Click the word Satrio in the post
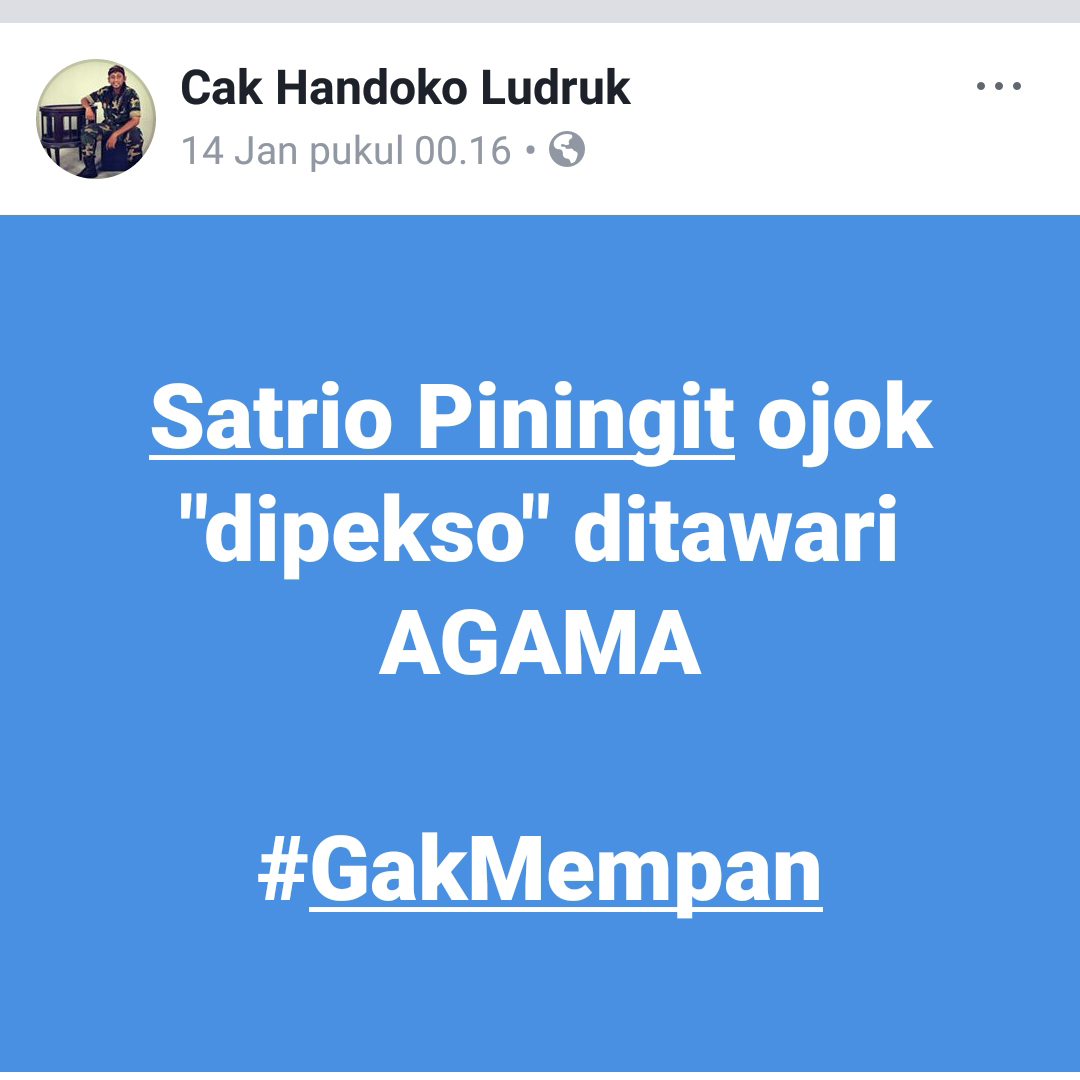Screen dimensions: 1080x1080 [x=271, y=416]
